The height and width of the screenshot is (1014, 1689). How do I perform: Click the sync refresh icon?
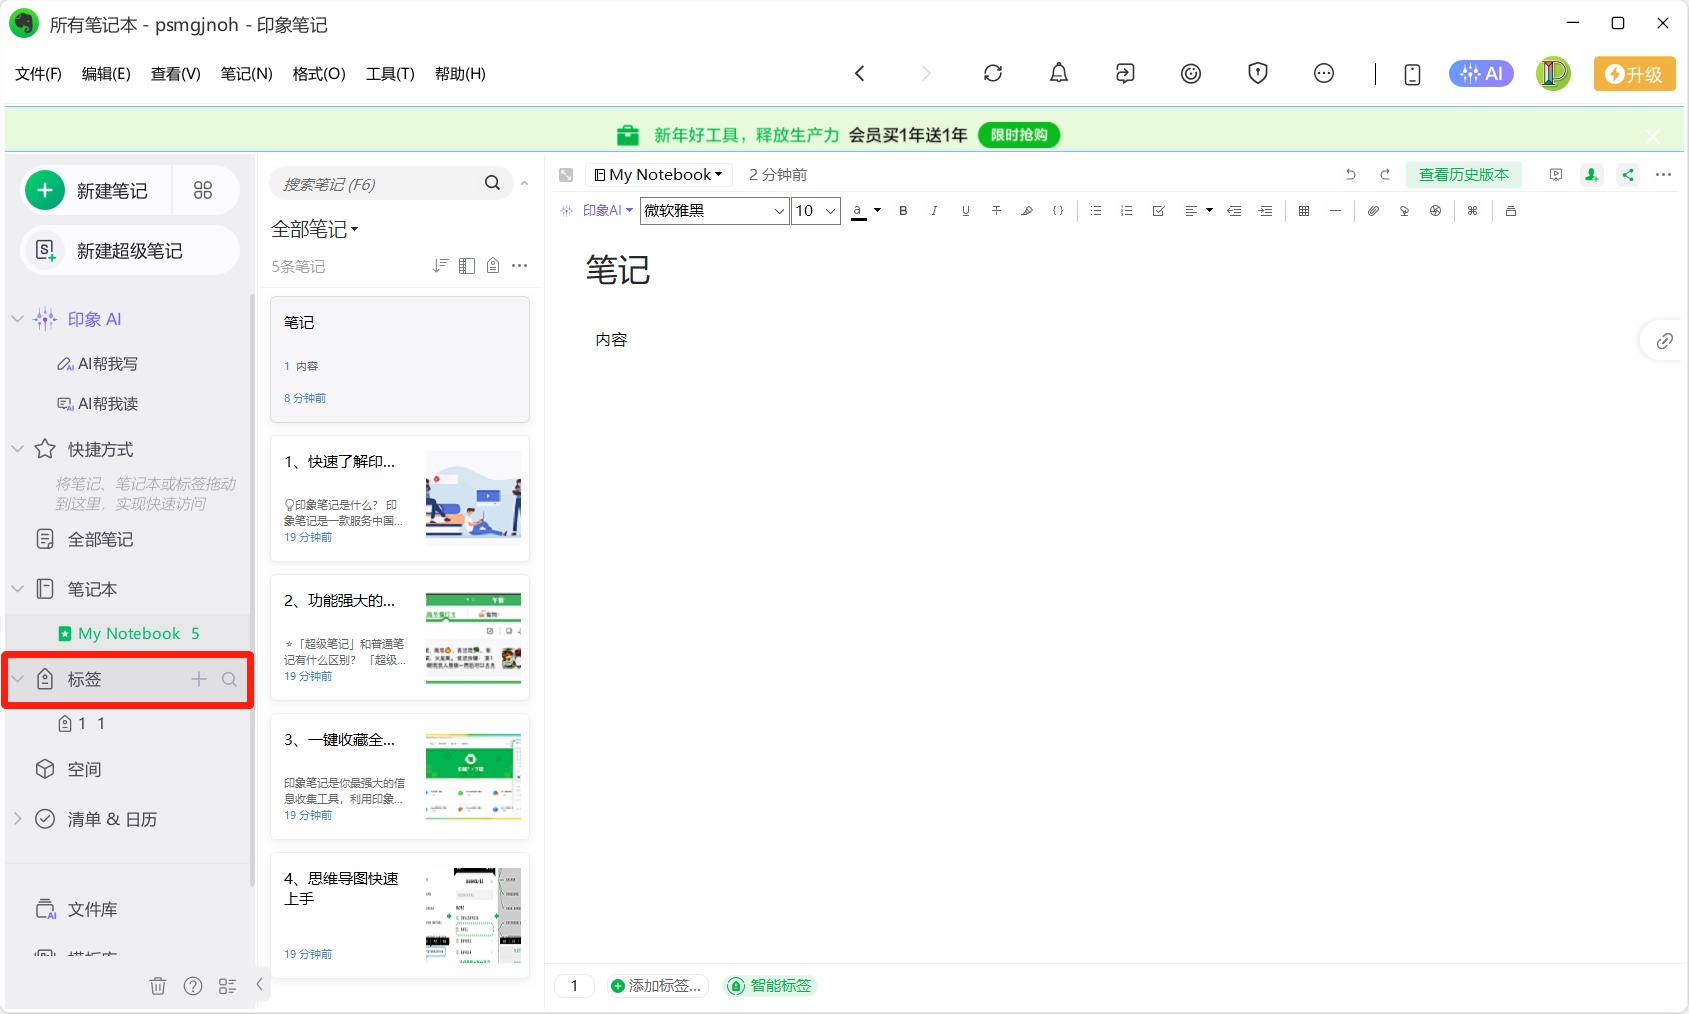(992, 73)
